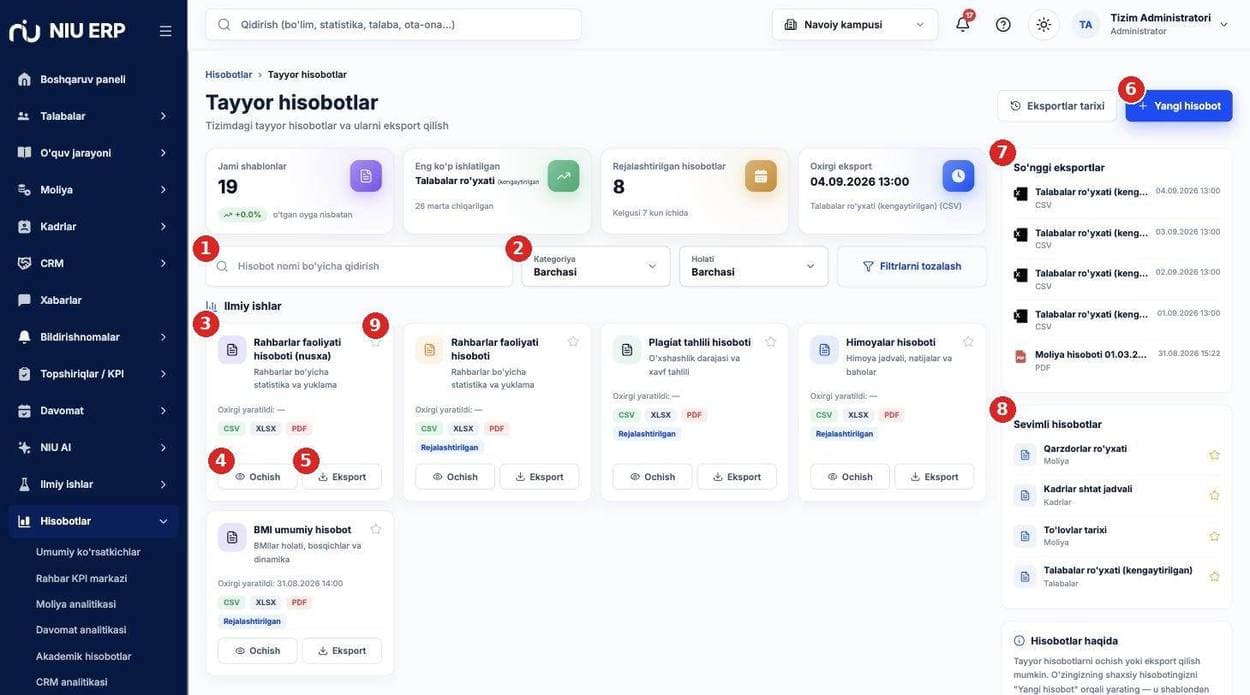Expand the Talabalar sidebar section
The width and height of the screenshot is (1250, 695).
click(x=94, y=116)
